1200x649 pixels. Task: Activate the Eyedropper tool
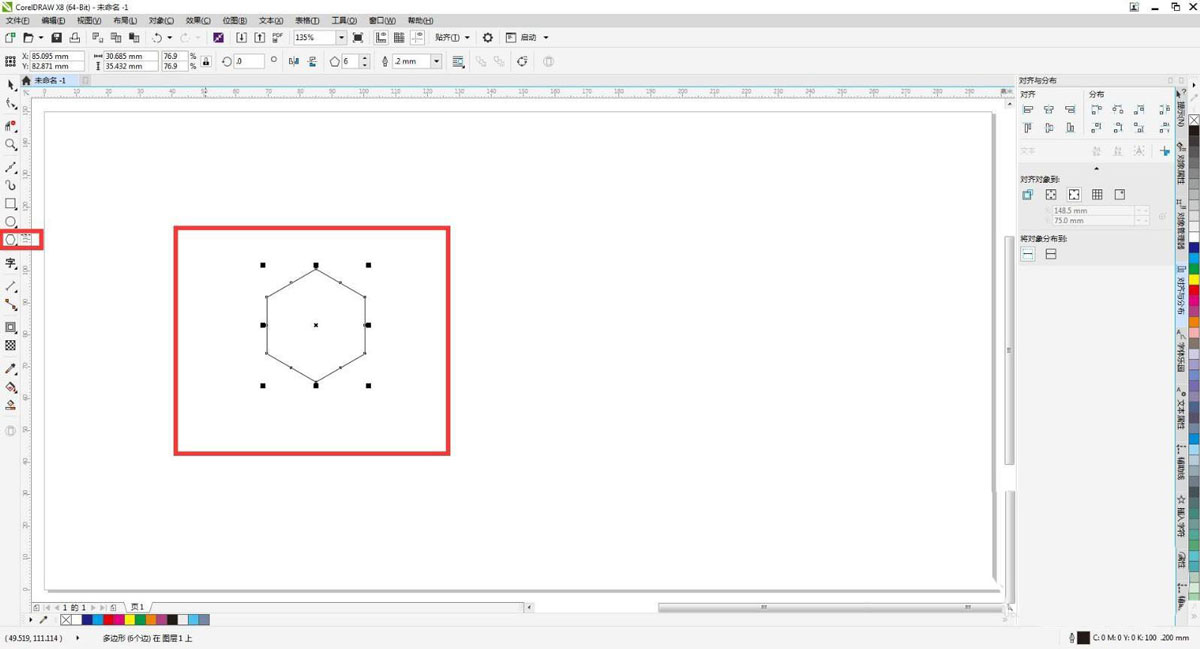11,368
